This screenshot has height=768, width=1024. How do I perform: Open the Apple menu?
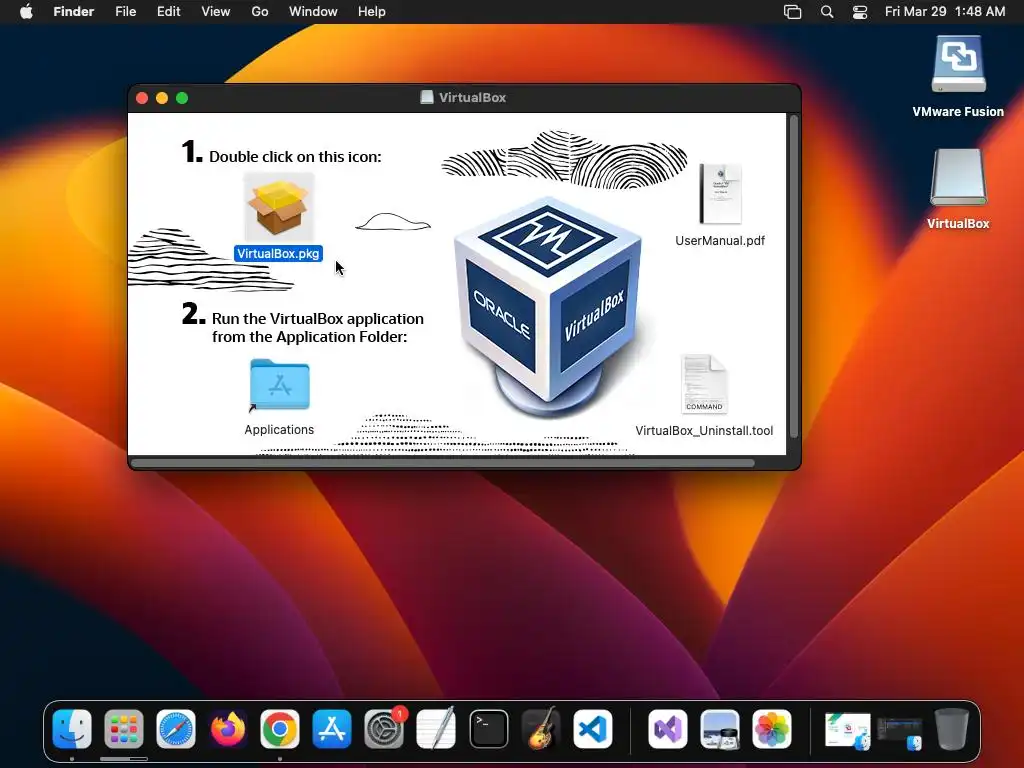pyautogui.click(x=26, y=12)
